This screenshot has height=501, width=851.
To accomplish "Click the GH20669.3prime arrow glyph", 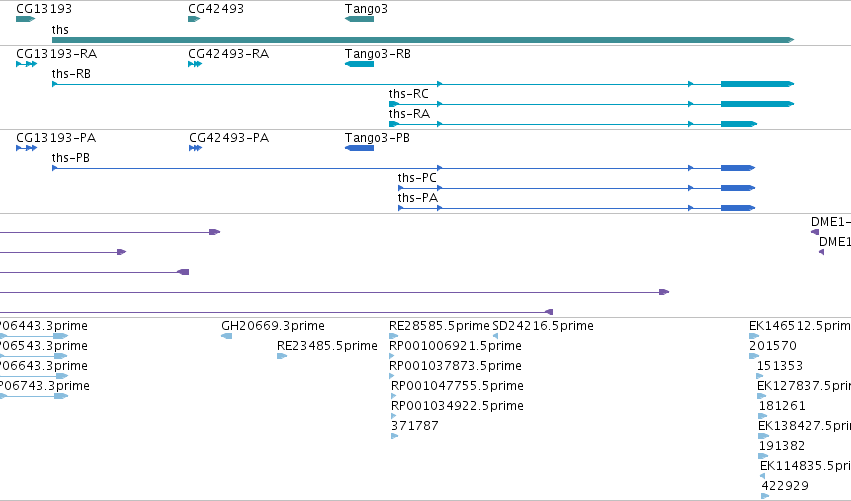I will (227, 336).
